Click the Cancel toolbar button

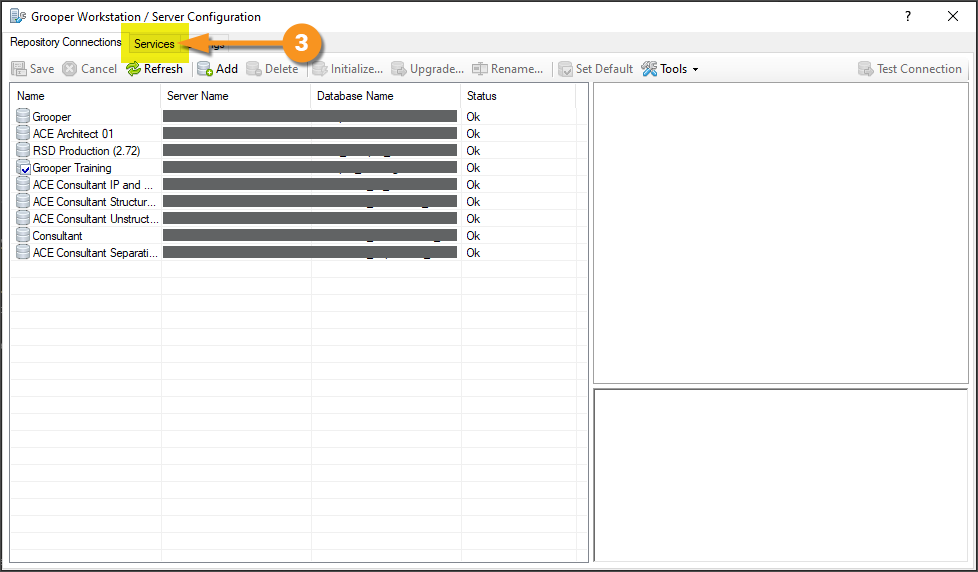coord(90,69)
